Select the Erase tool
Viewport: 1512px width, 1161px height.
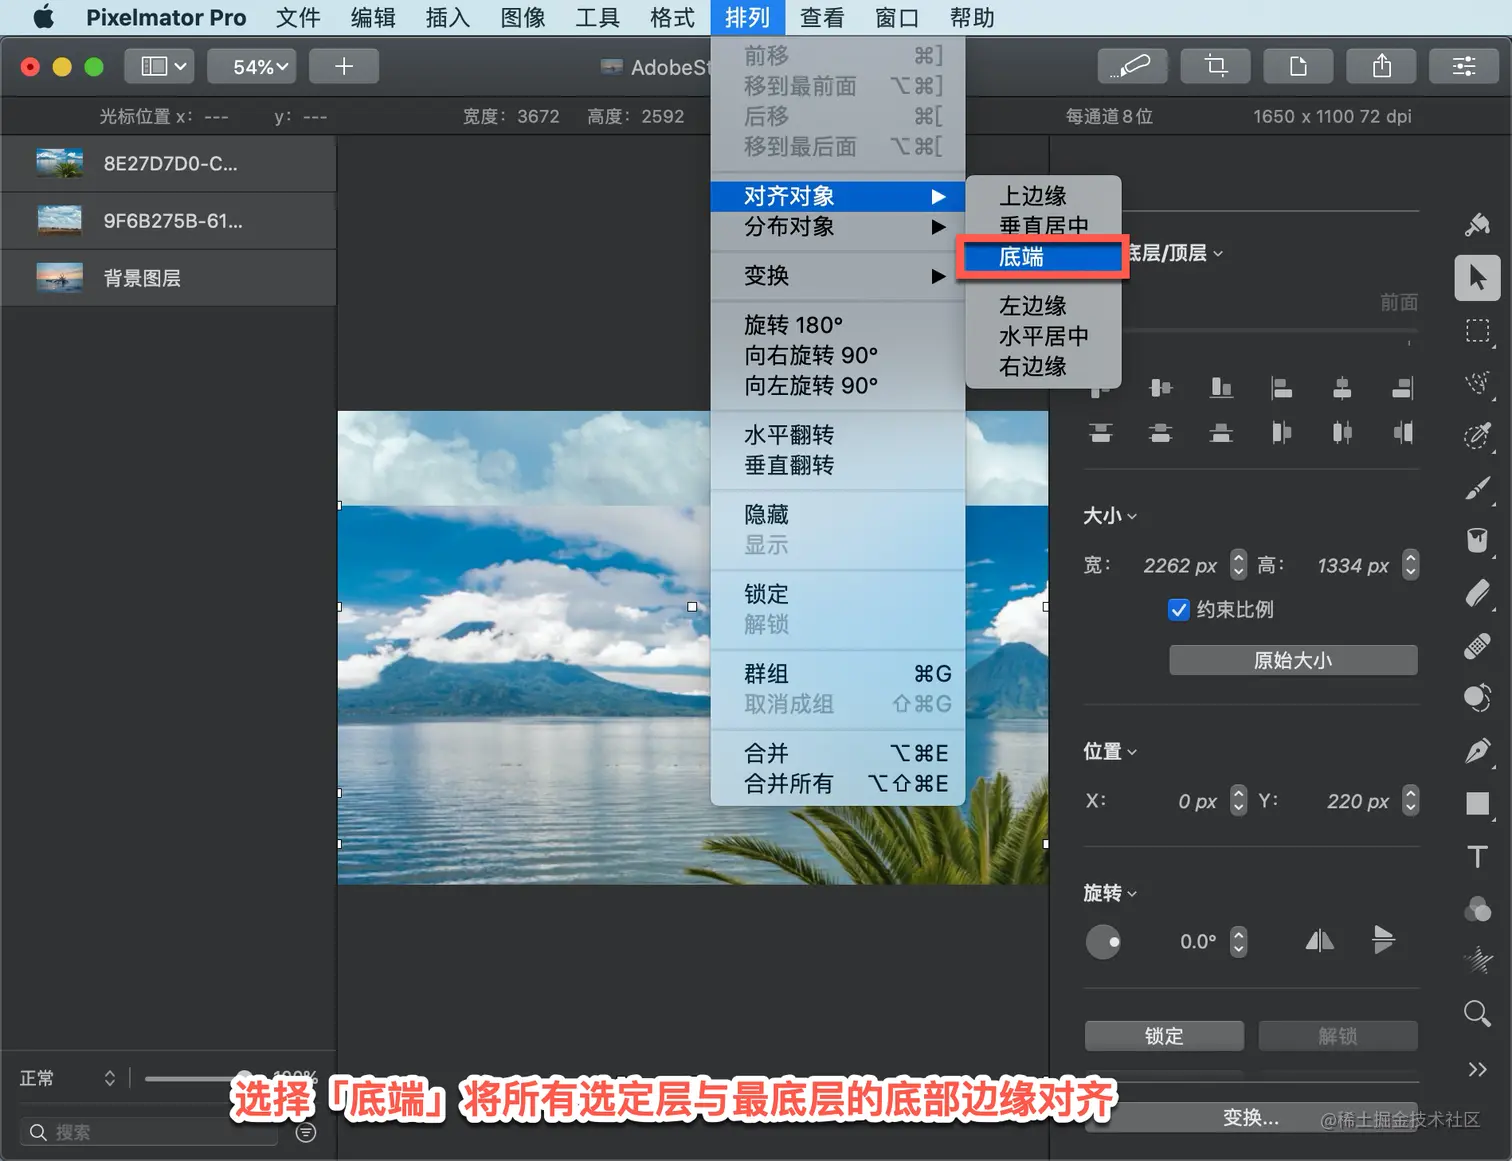click(1477, 593)
